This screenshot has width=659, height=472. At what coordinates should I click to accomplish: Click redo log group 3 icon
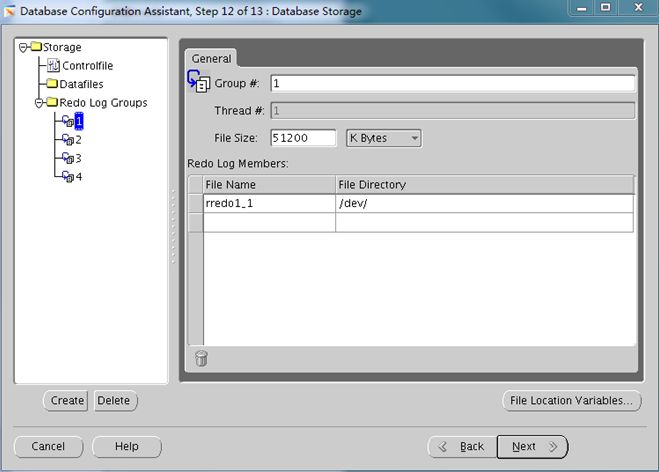tap(68, 158)
